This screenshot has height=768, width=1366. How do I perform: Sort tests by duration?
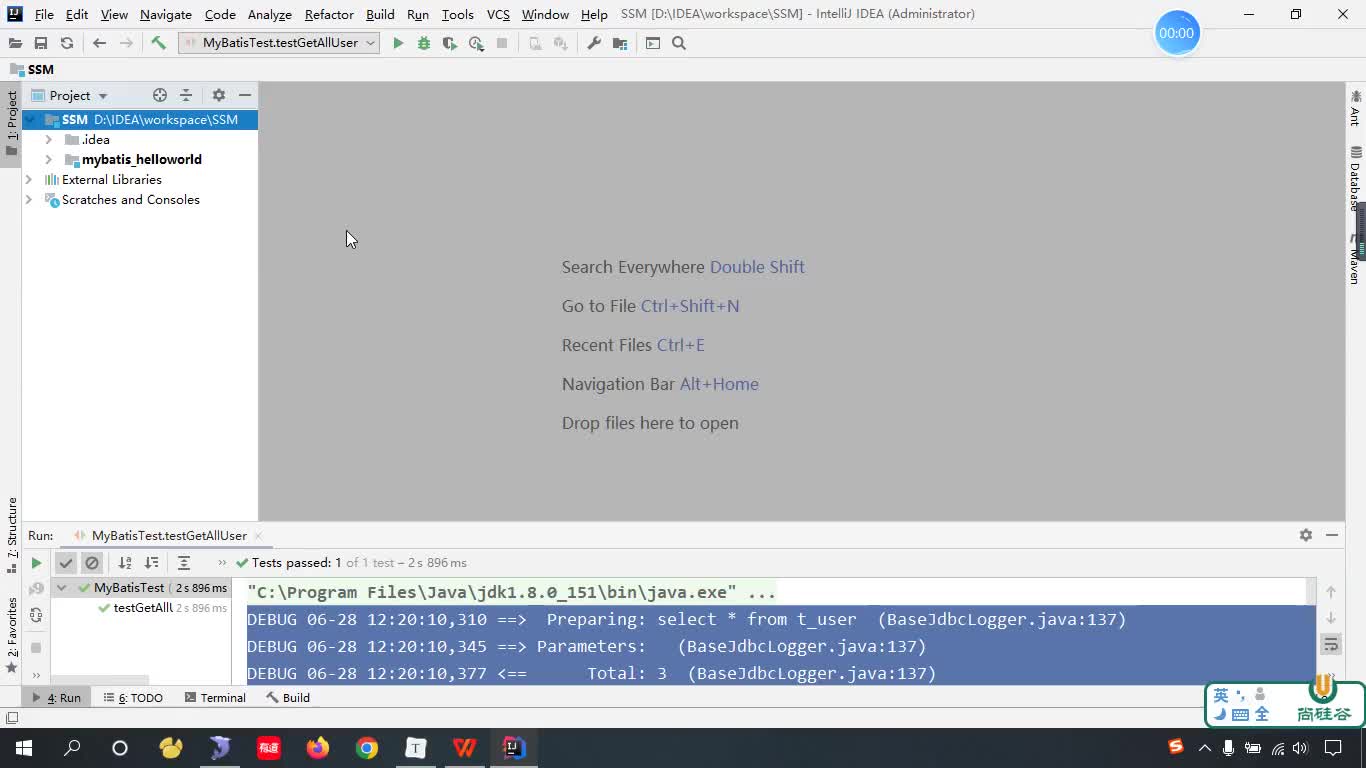(151, 563)
